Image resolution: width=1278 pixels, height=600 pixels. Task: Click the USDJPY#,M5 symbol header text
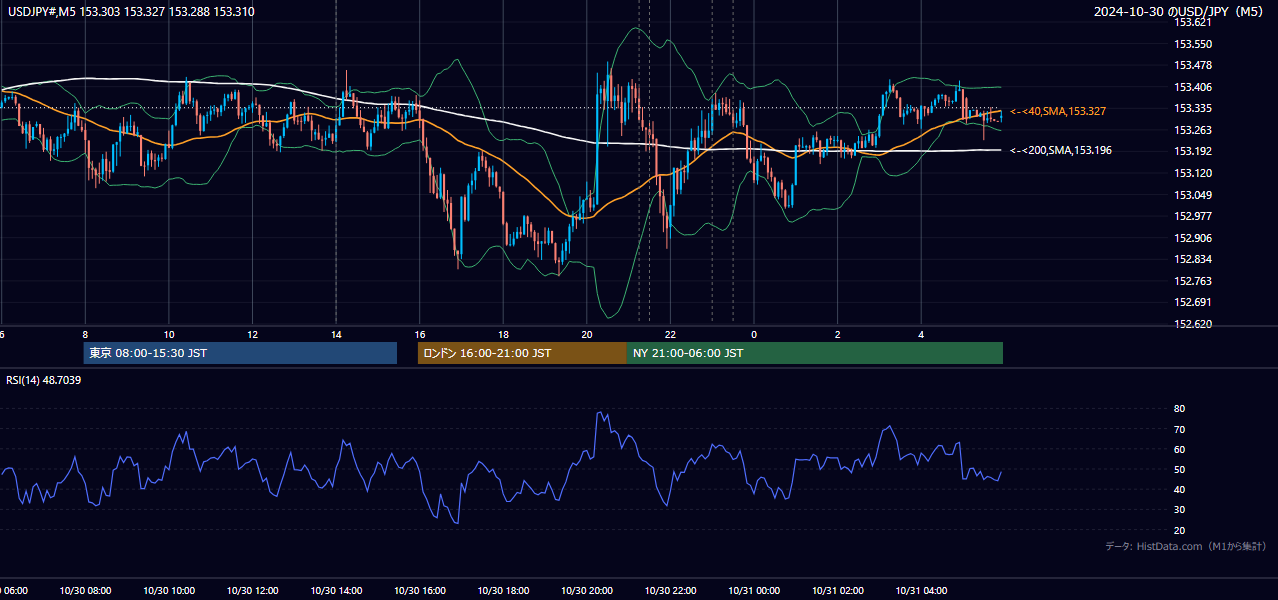coord(131,12)
